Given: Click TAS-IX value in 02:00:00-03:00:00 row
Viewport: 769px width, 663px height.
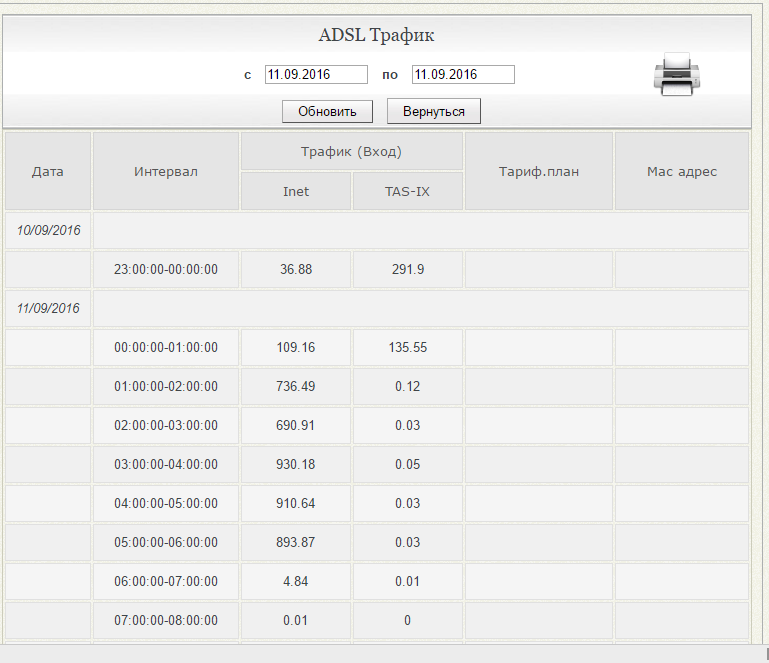Looking at the screenshot, I should 408,425.
